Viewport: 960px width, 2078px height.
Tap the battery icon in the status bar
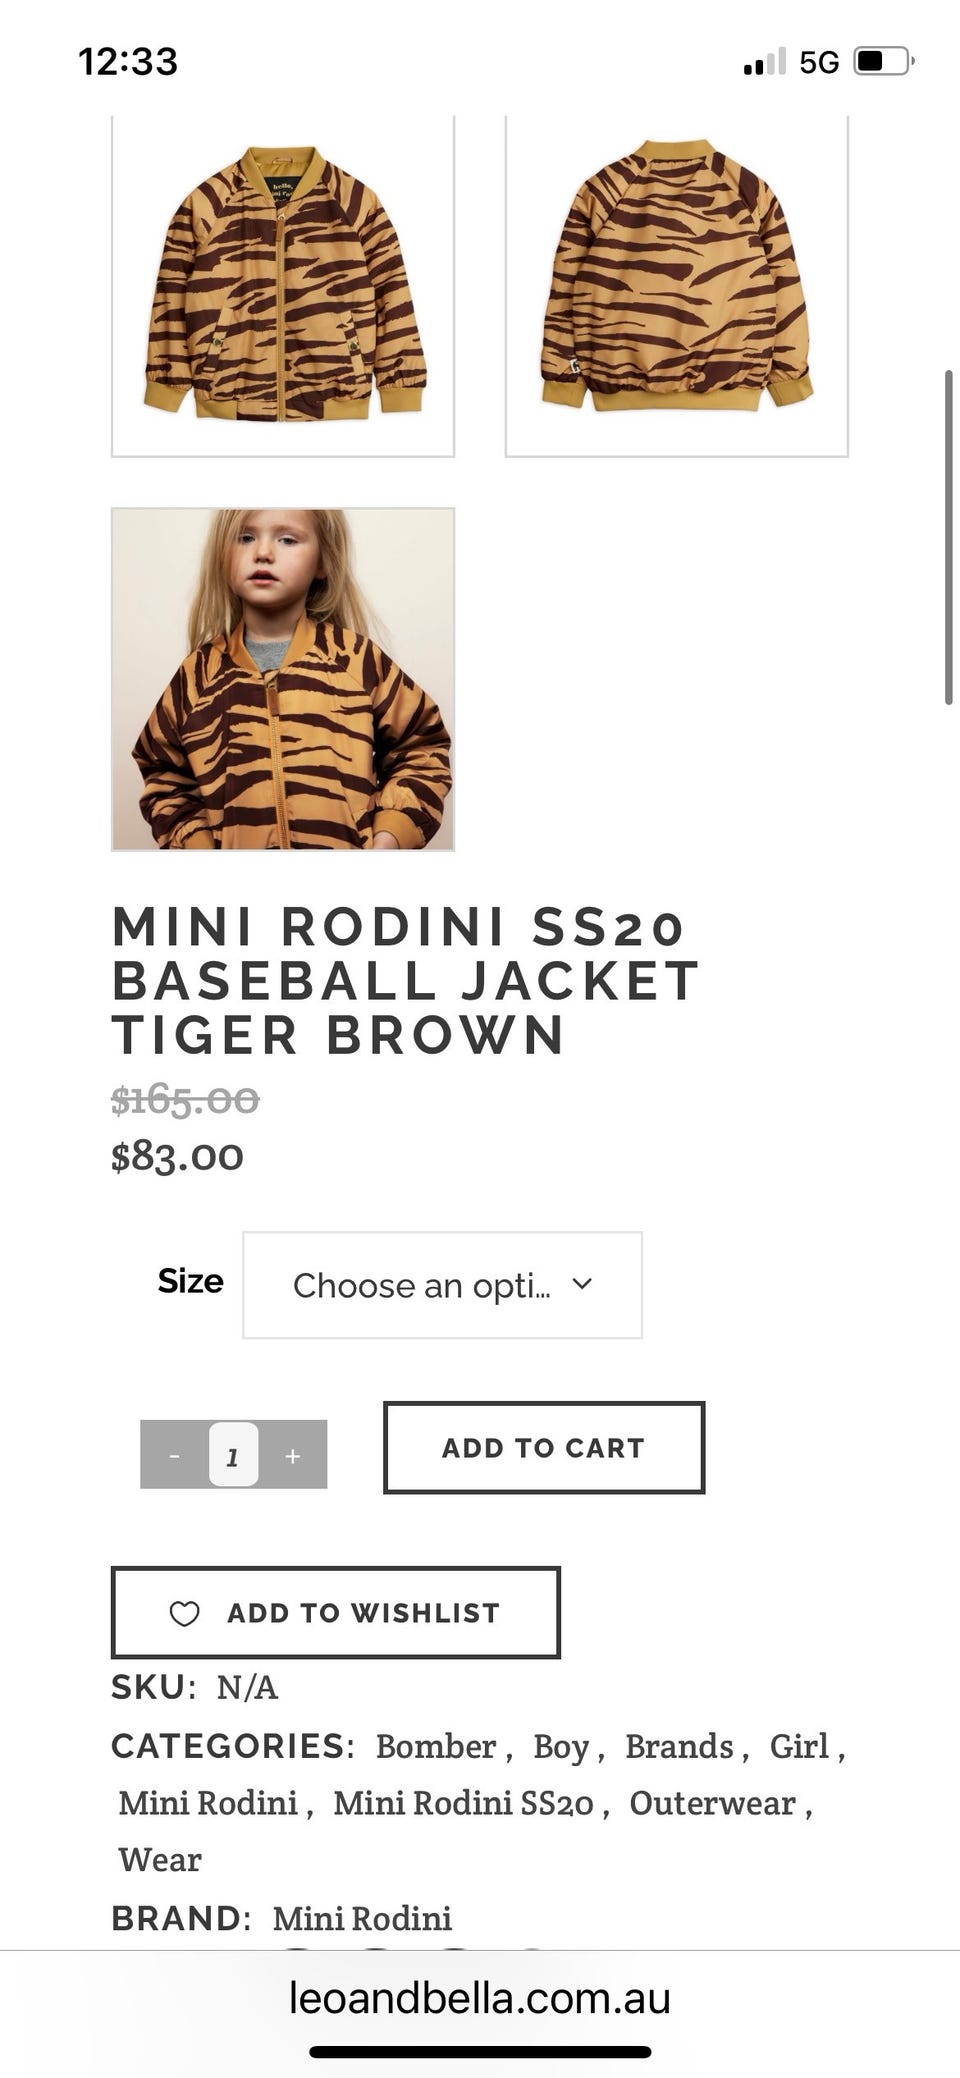point(882,62)
